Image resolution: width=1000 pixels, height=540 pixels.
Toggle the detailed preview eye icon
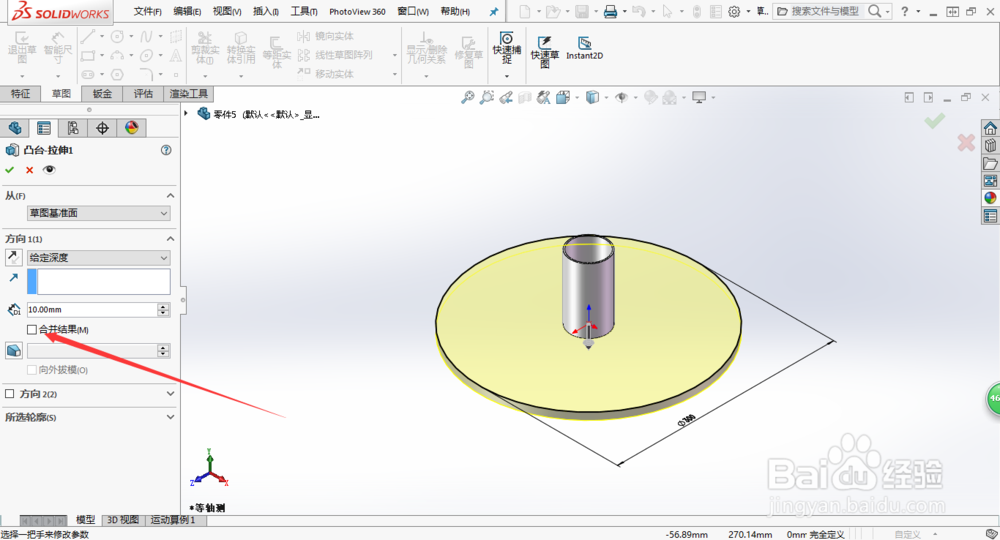click(x=49, y=170)
